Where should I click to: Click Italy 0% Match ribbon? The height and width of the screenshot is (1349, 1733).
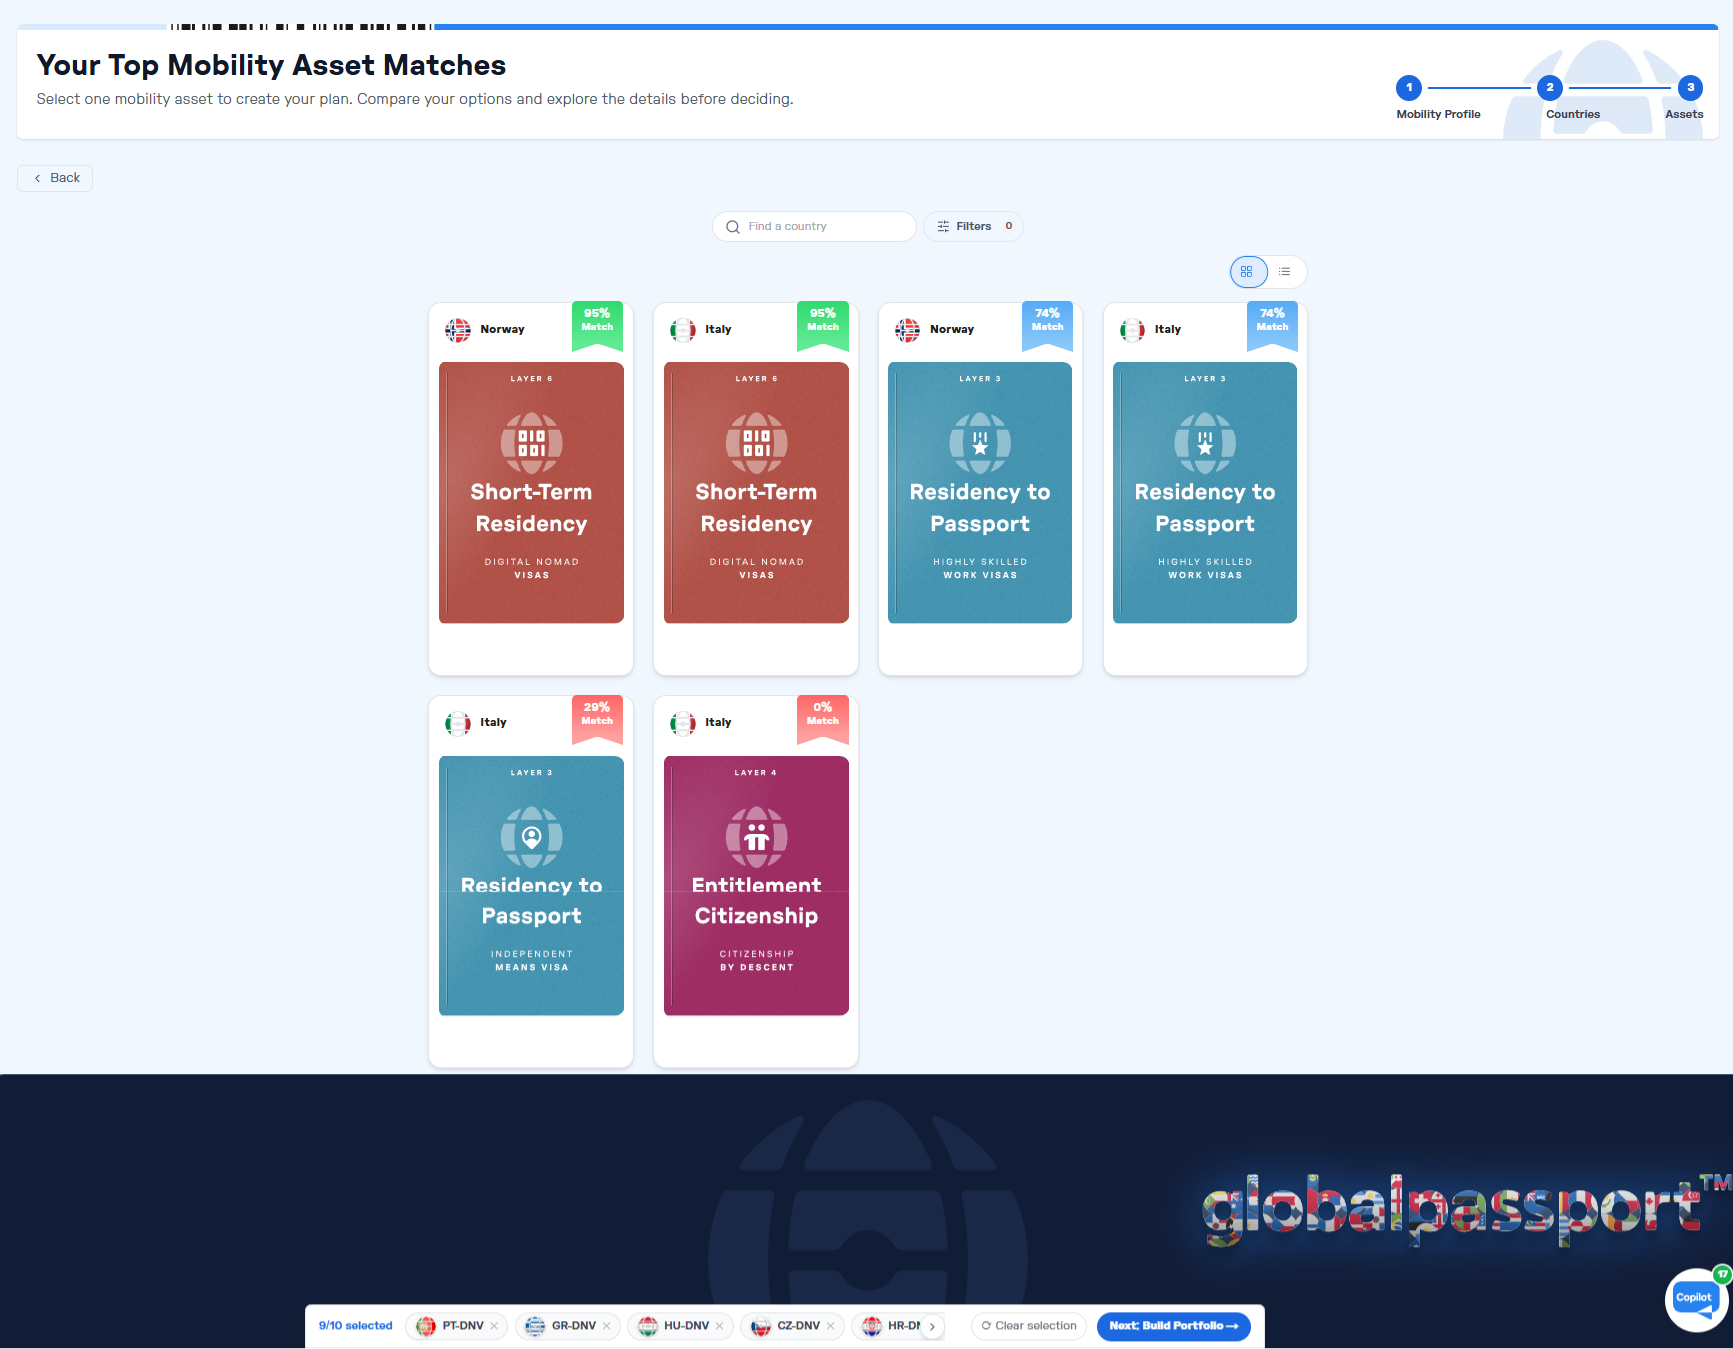tap(823, 719)
